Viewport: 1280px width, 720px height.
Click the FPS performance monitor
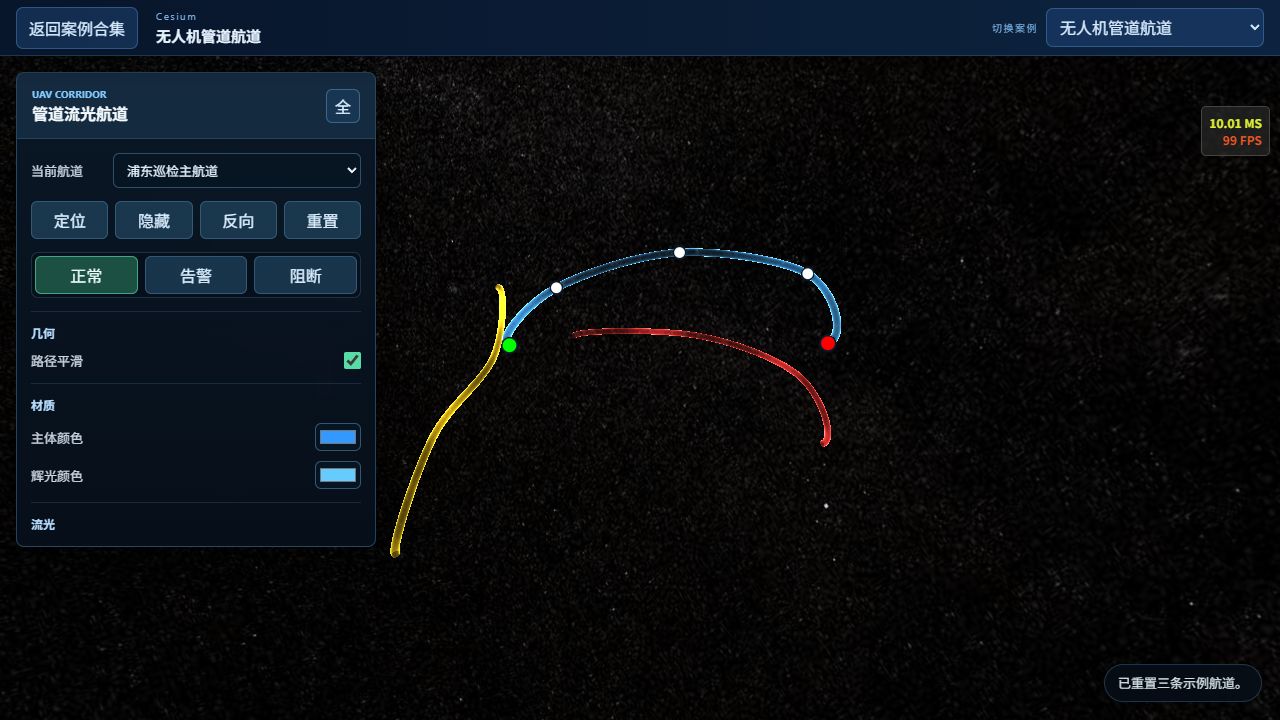(x=1235, y=131)
